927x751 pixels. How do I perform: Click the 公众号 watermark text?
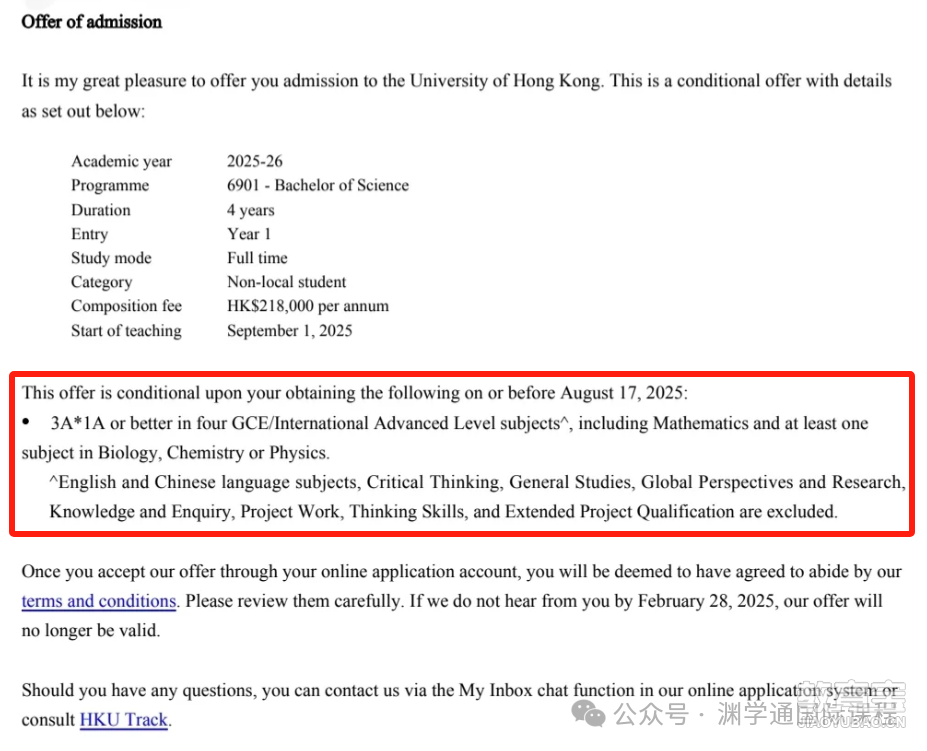click(651, 714)
